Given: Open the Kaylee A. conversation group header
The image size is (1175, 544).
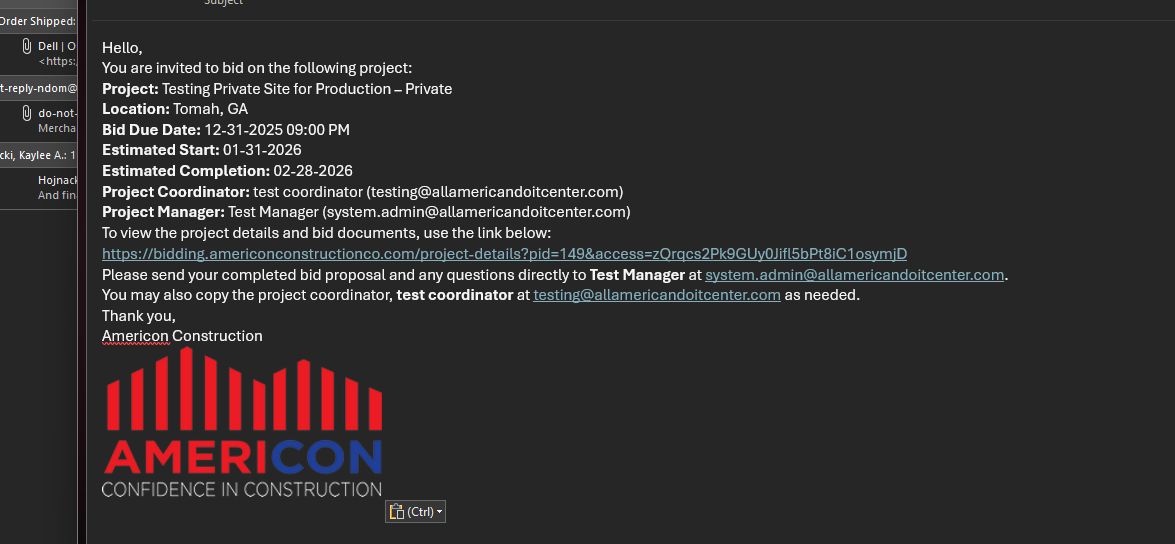Looking at the screenshot, I should [38, 155].
